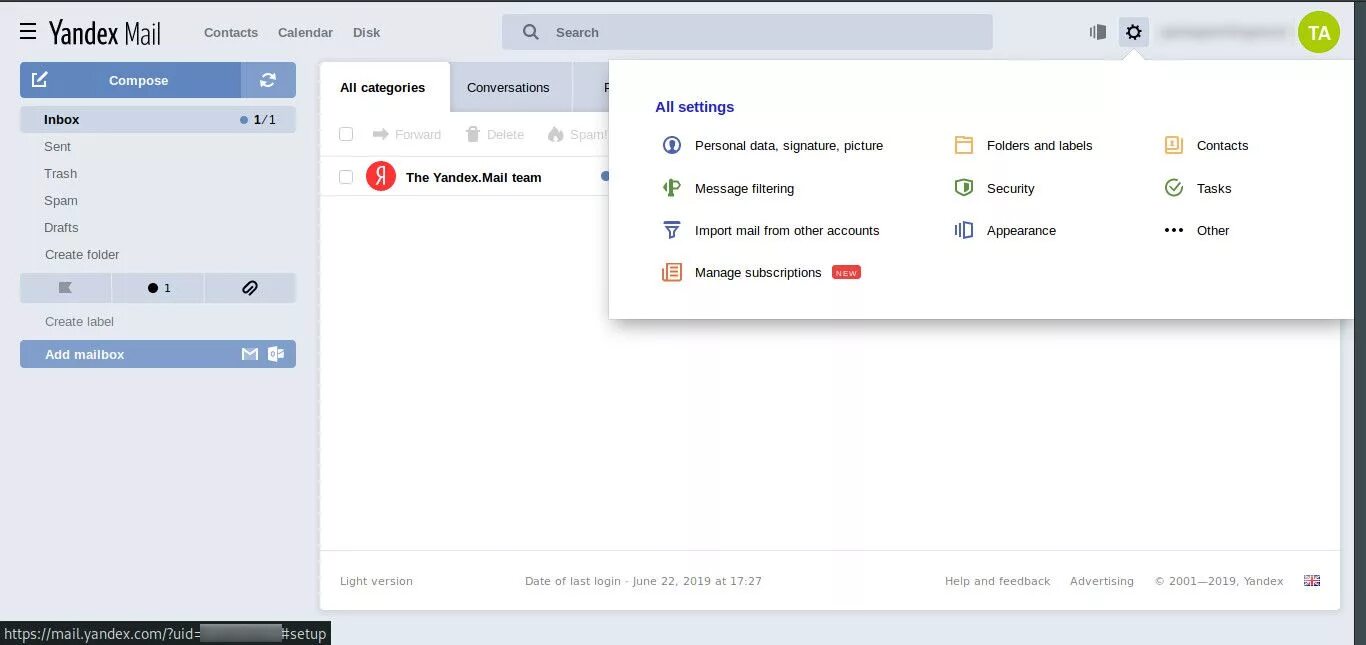This screenshot has height=645, width=1366.
Task: Click the Manage subscriptions icon
Action: click(x=672, y=272)
